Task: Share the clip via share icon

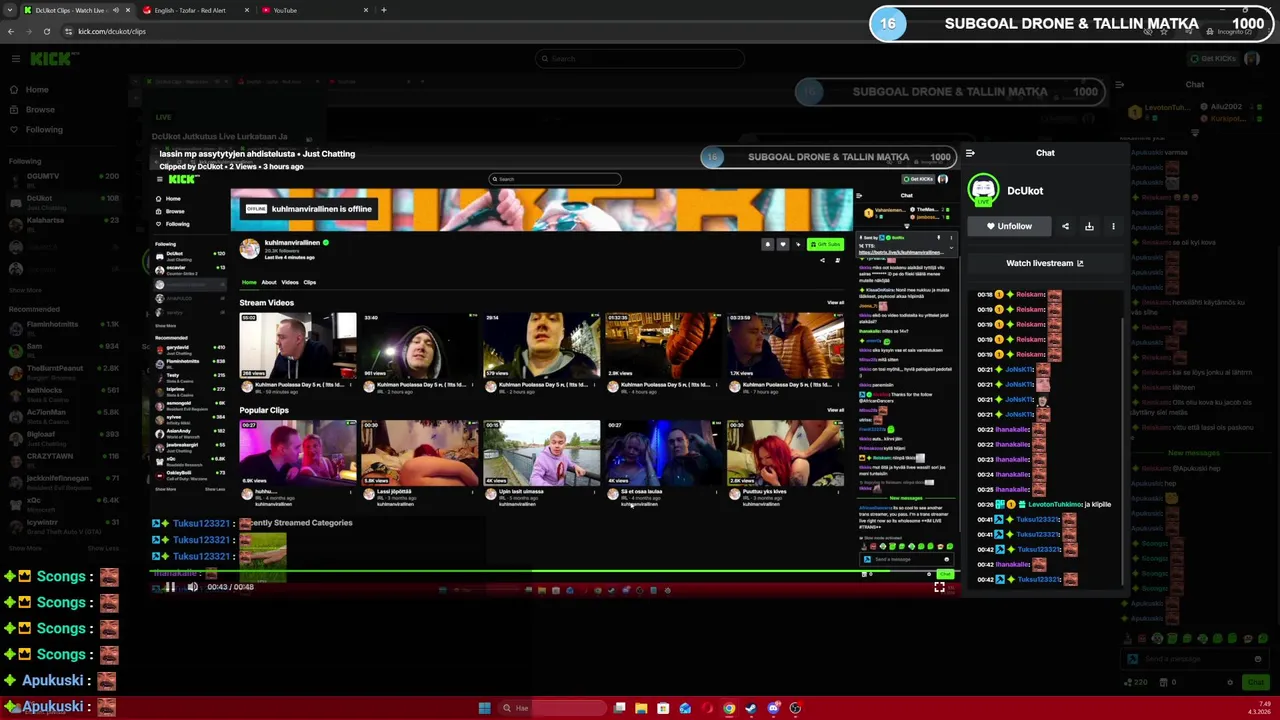Action: click(x=1065, y=226)
